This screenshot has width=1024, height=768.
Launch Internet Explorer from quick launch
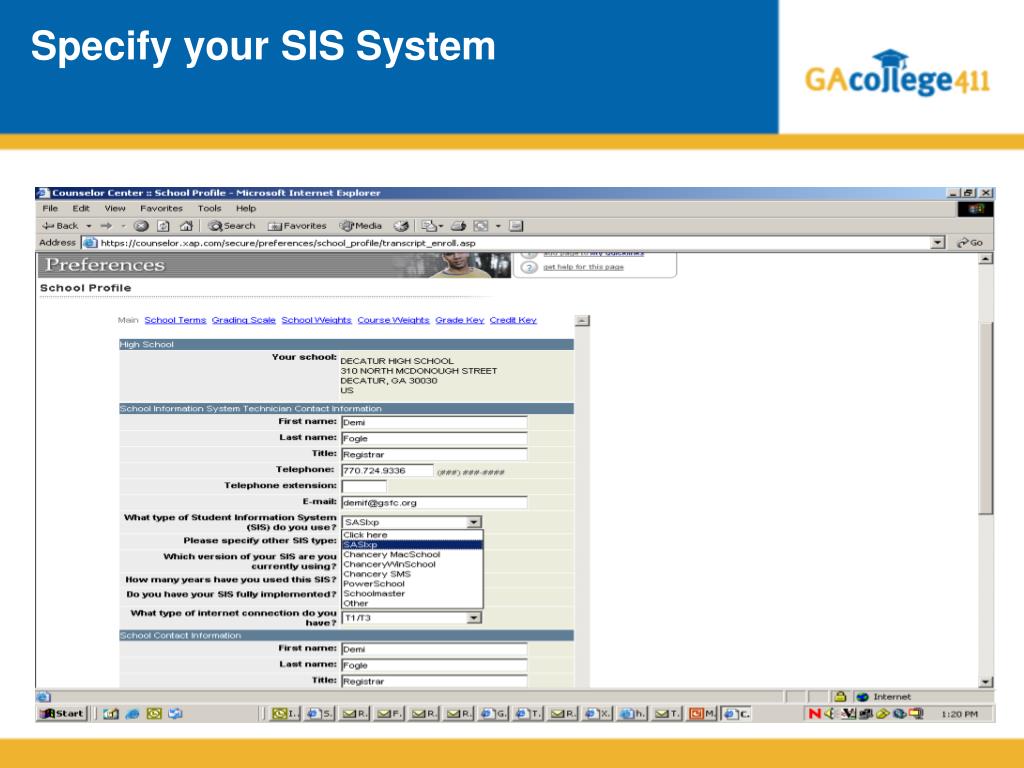133,714
